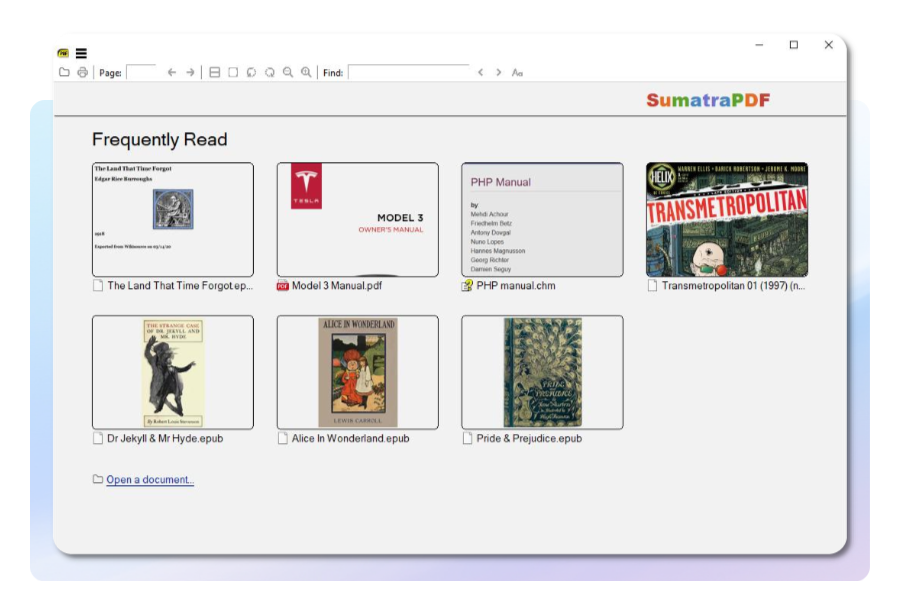Click 'Transmetropolitan 01 (1997)' file name
The height and width of the screenshot is (600, 900).
tap(734, 285)
